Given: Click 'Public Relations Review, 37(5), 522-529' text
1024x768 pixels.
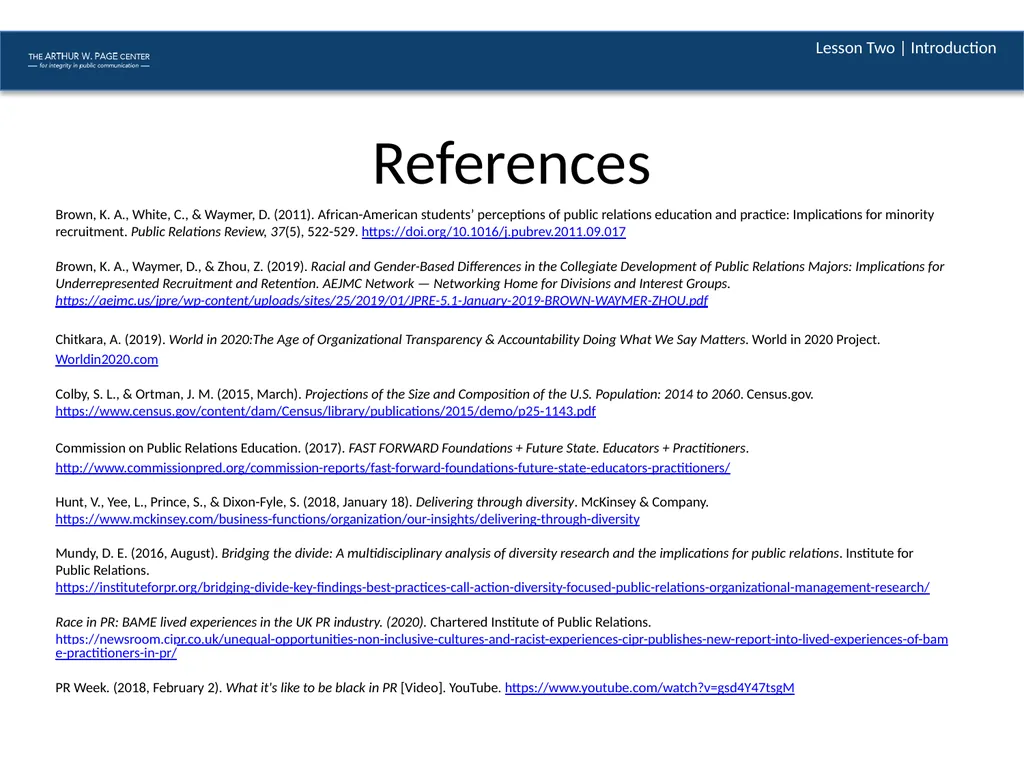Looking at the screenshot, I should 244,232.
